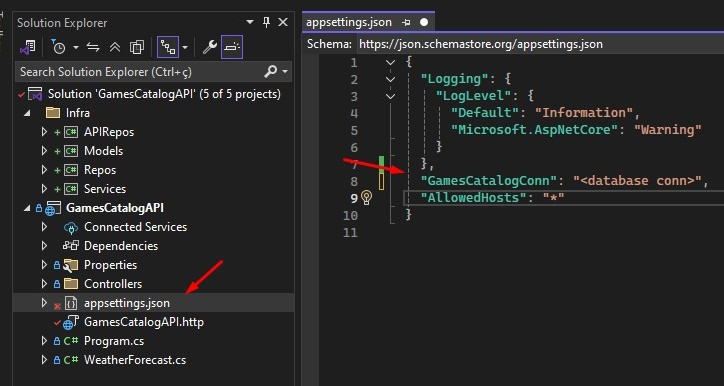Click the Sync with Active Document icon
The height and width of the screenshot is (386, 724).
[93, 47]
